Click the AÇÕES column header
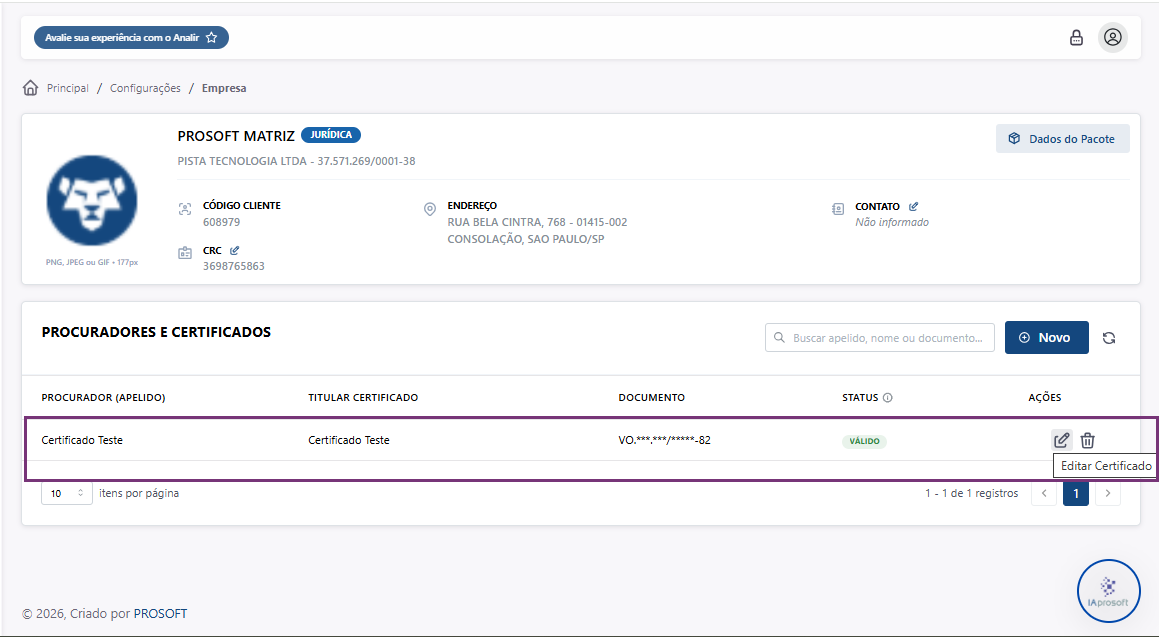 pos(1044,398)
